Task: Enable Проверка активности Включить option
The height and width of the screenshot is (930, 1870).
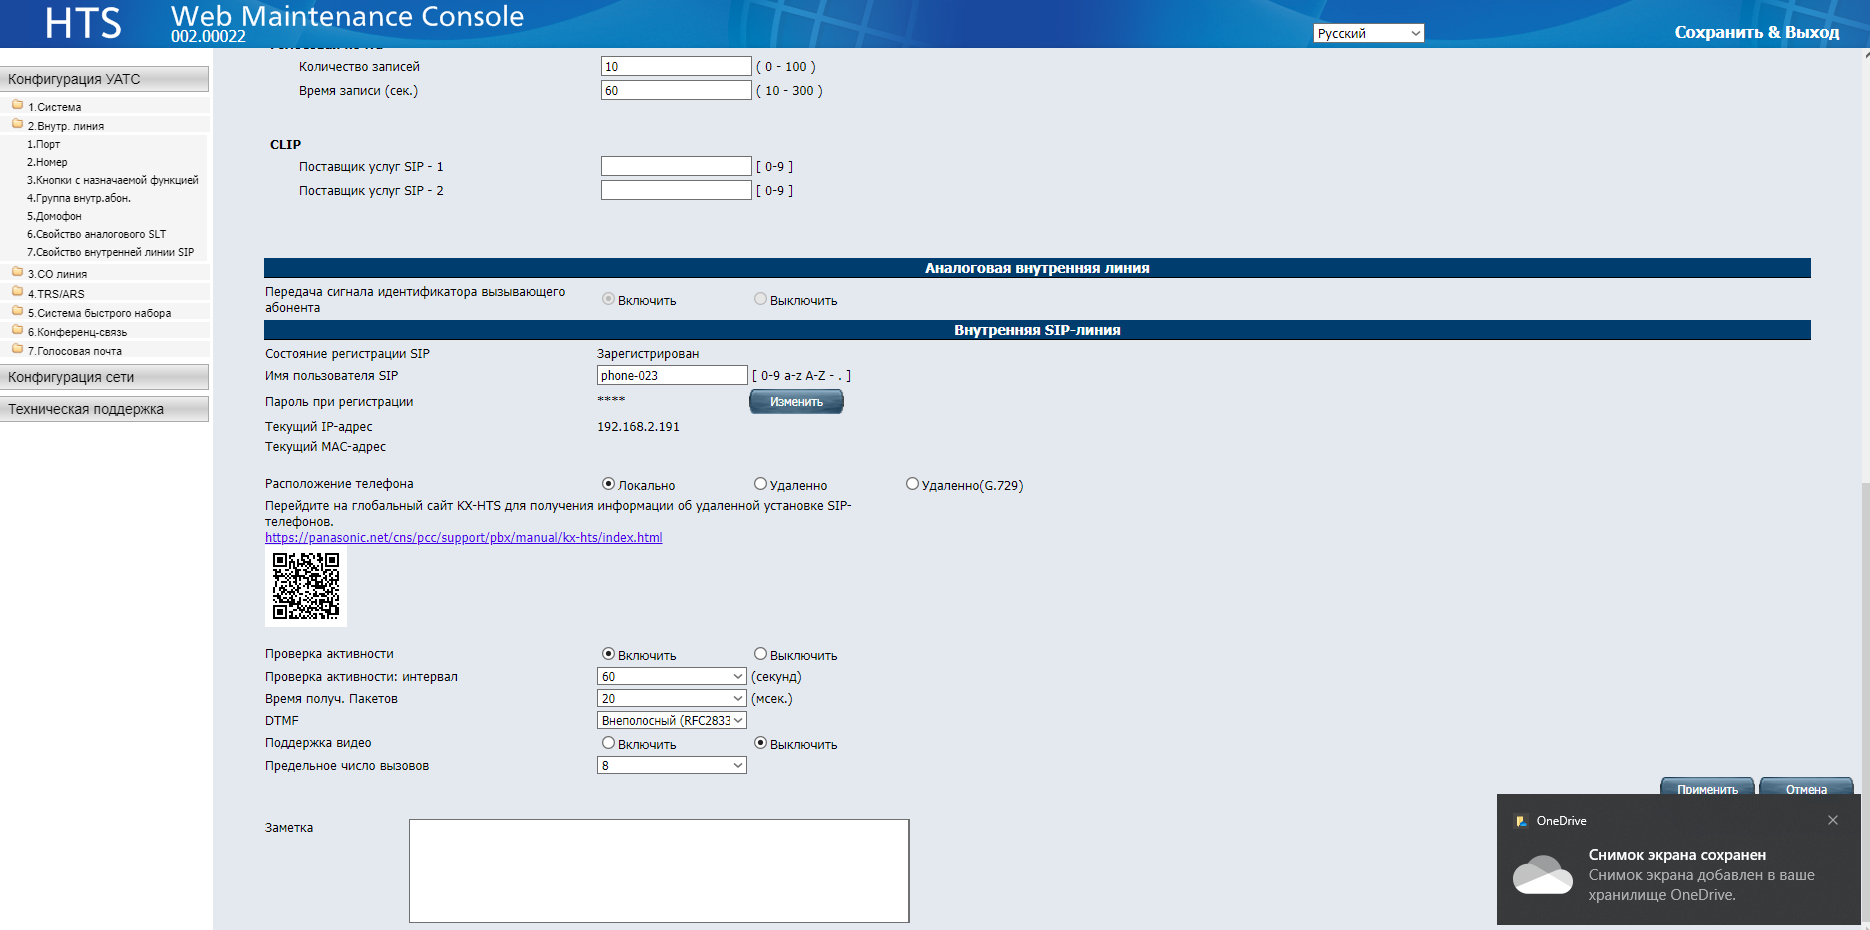Action: click(x=608, y=654)
